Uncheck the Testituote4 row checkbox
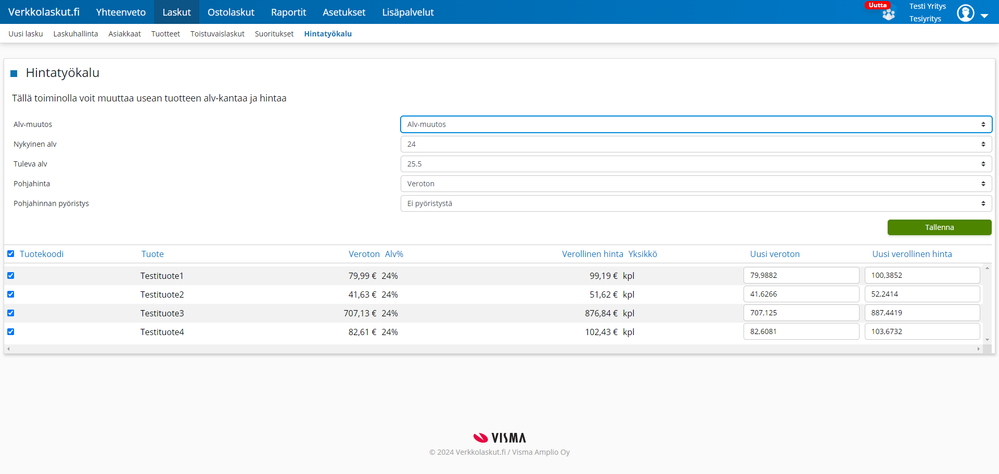 pyautogui.click(x=11, y=331)
